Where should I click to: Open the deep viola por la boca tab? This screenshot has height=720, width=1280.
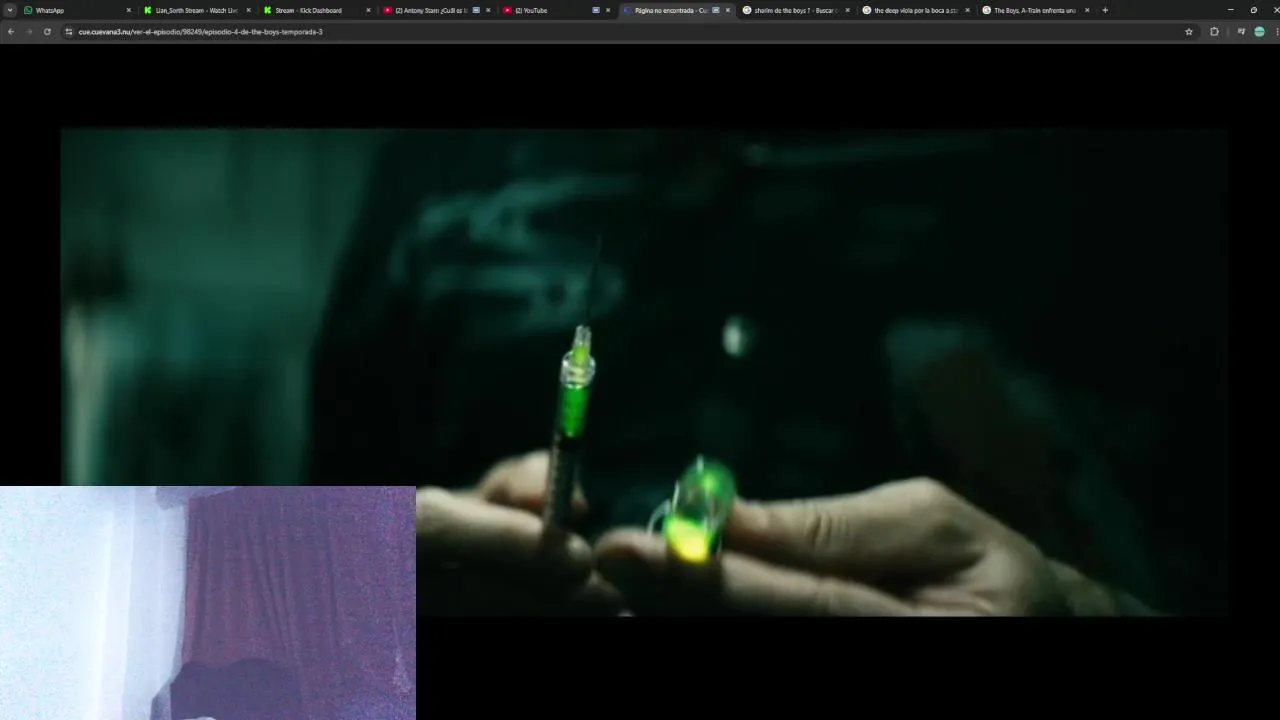[x=915, y=10]
